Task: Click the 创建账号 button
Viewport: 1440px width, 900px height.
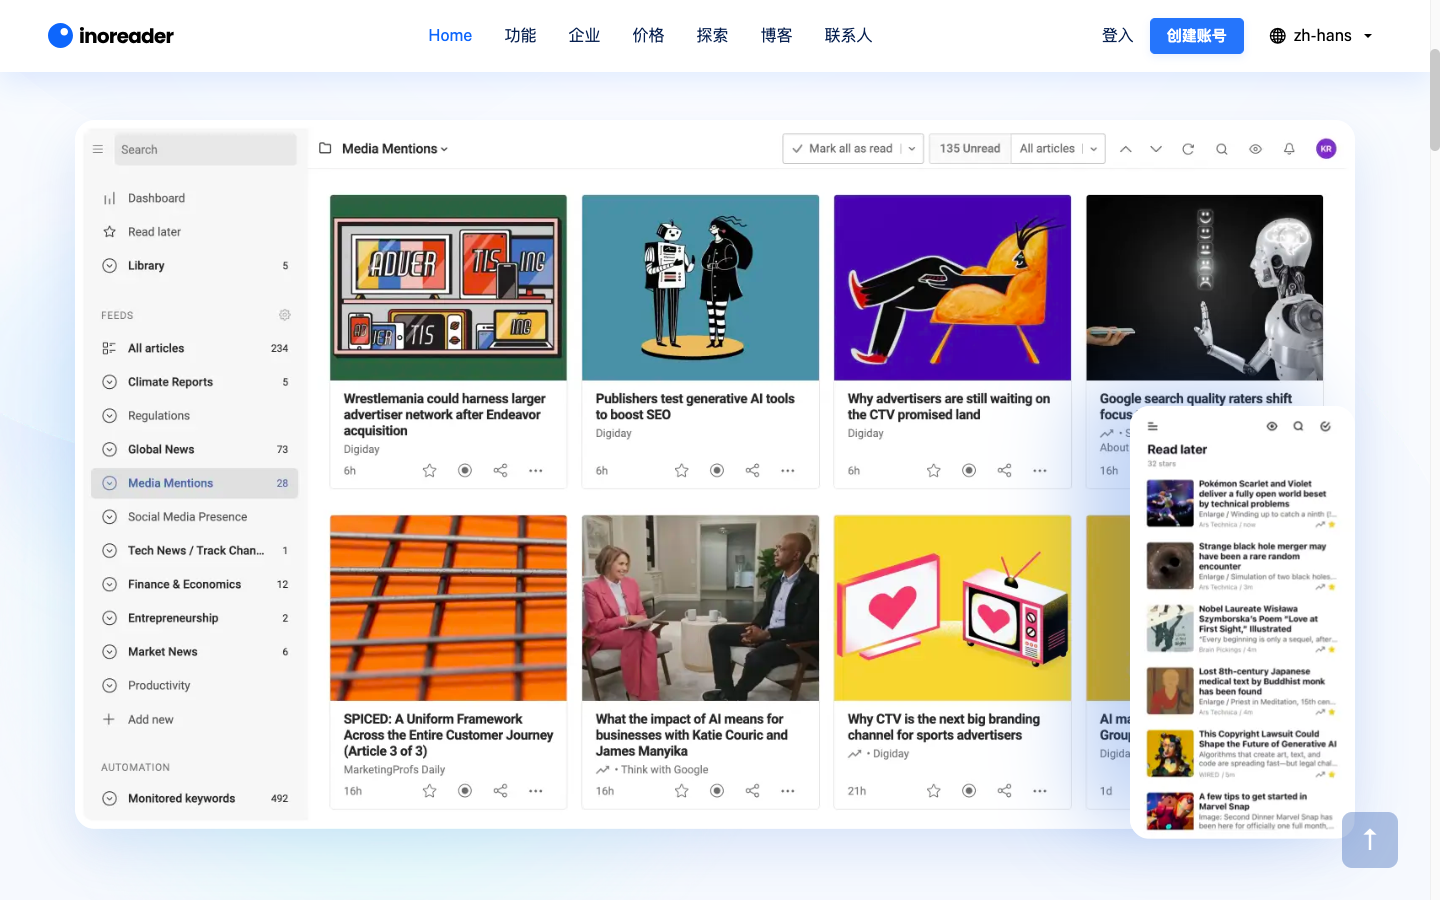Action: pyautogui.click(x=1196, y=36)
